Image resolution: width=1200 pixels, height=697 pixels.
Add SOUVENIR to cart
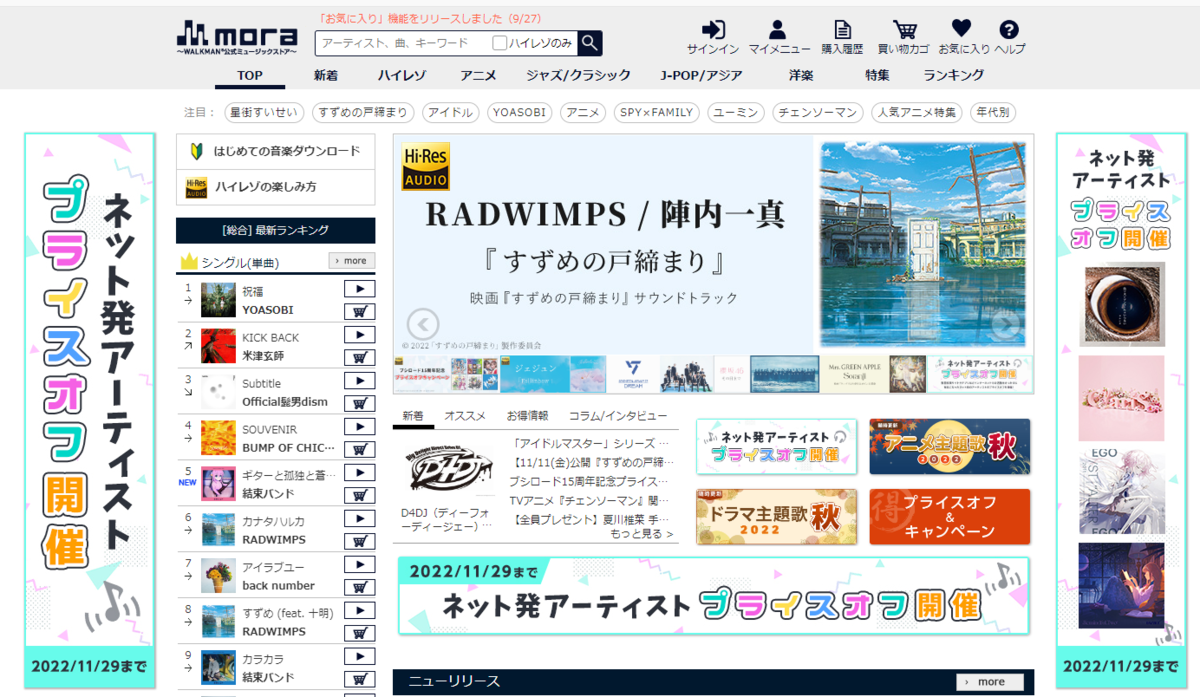359,449
